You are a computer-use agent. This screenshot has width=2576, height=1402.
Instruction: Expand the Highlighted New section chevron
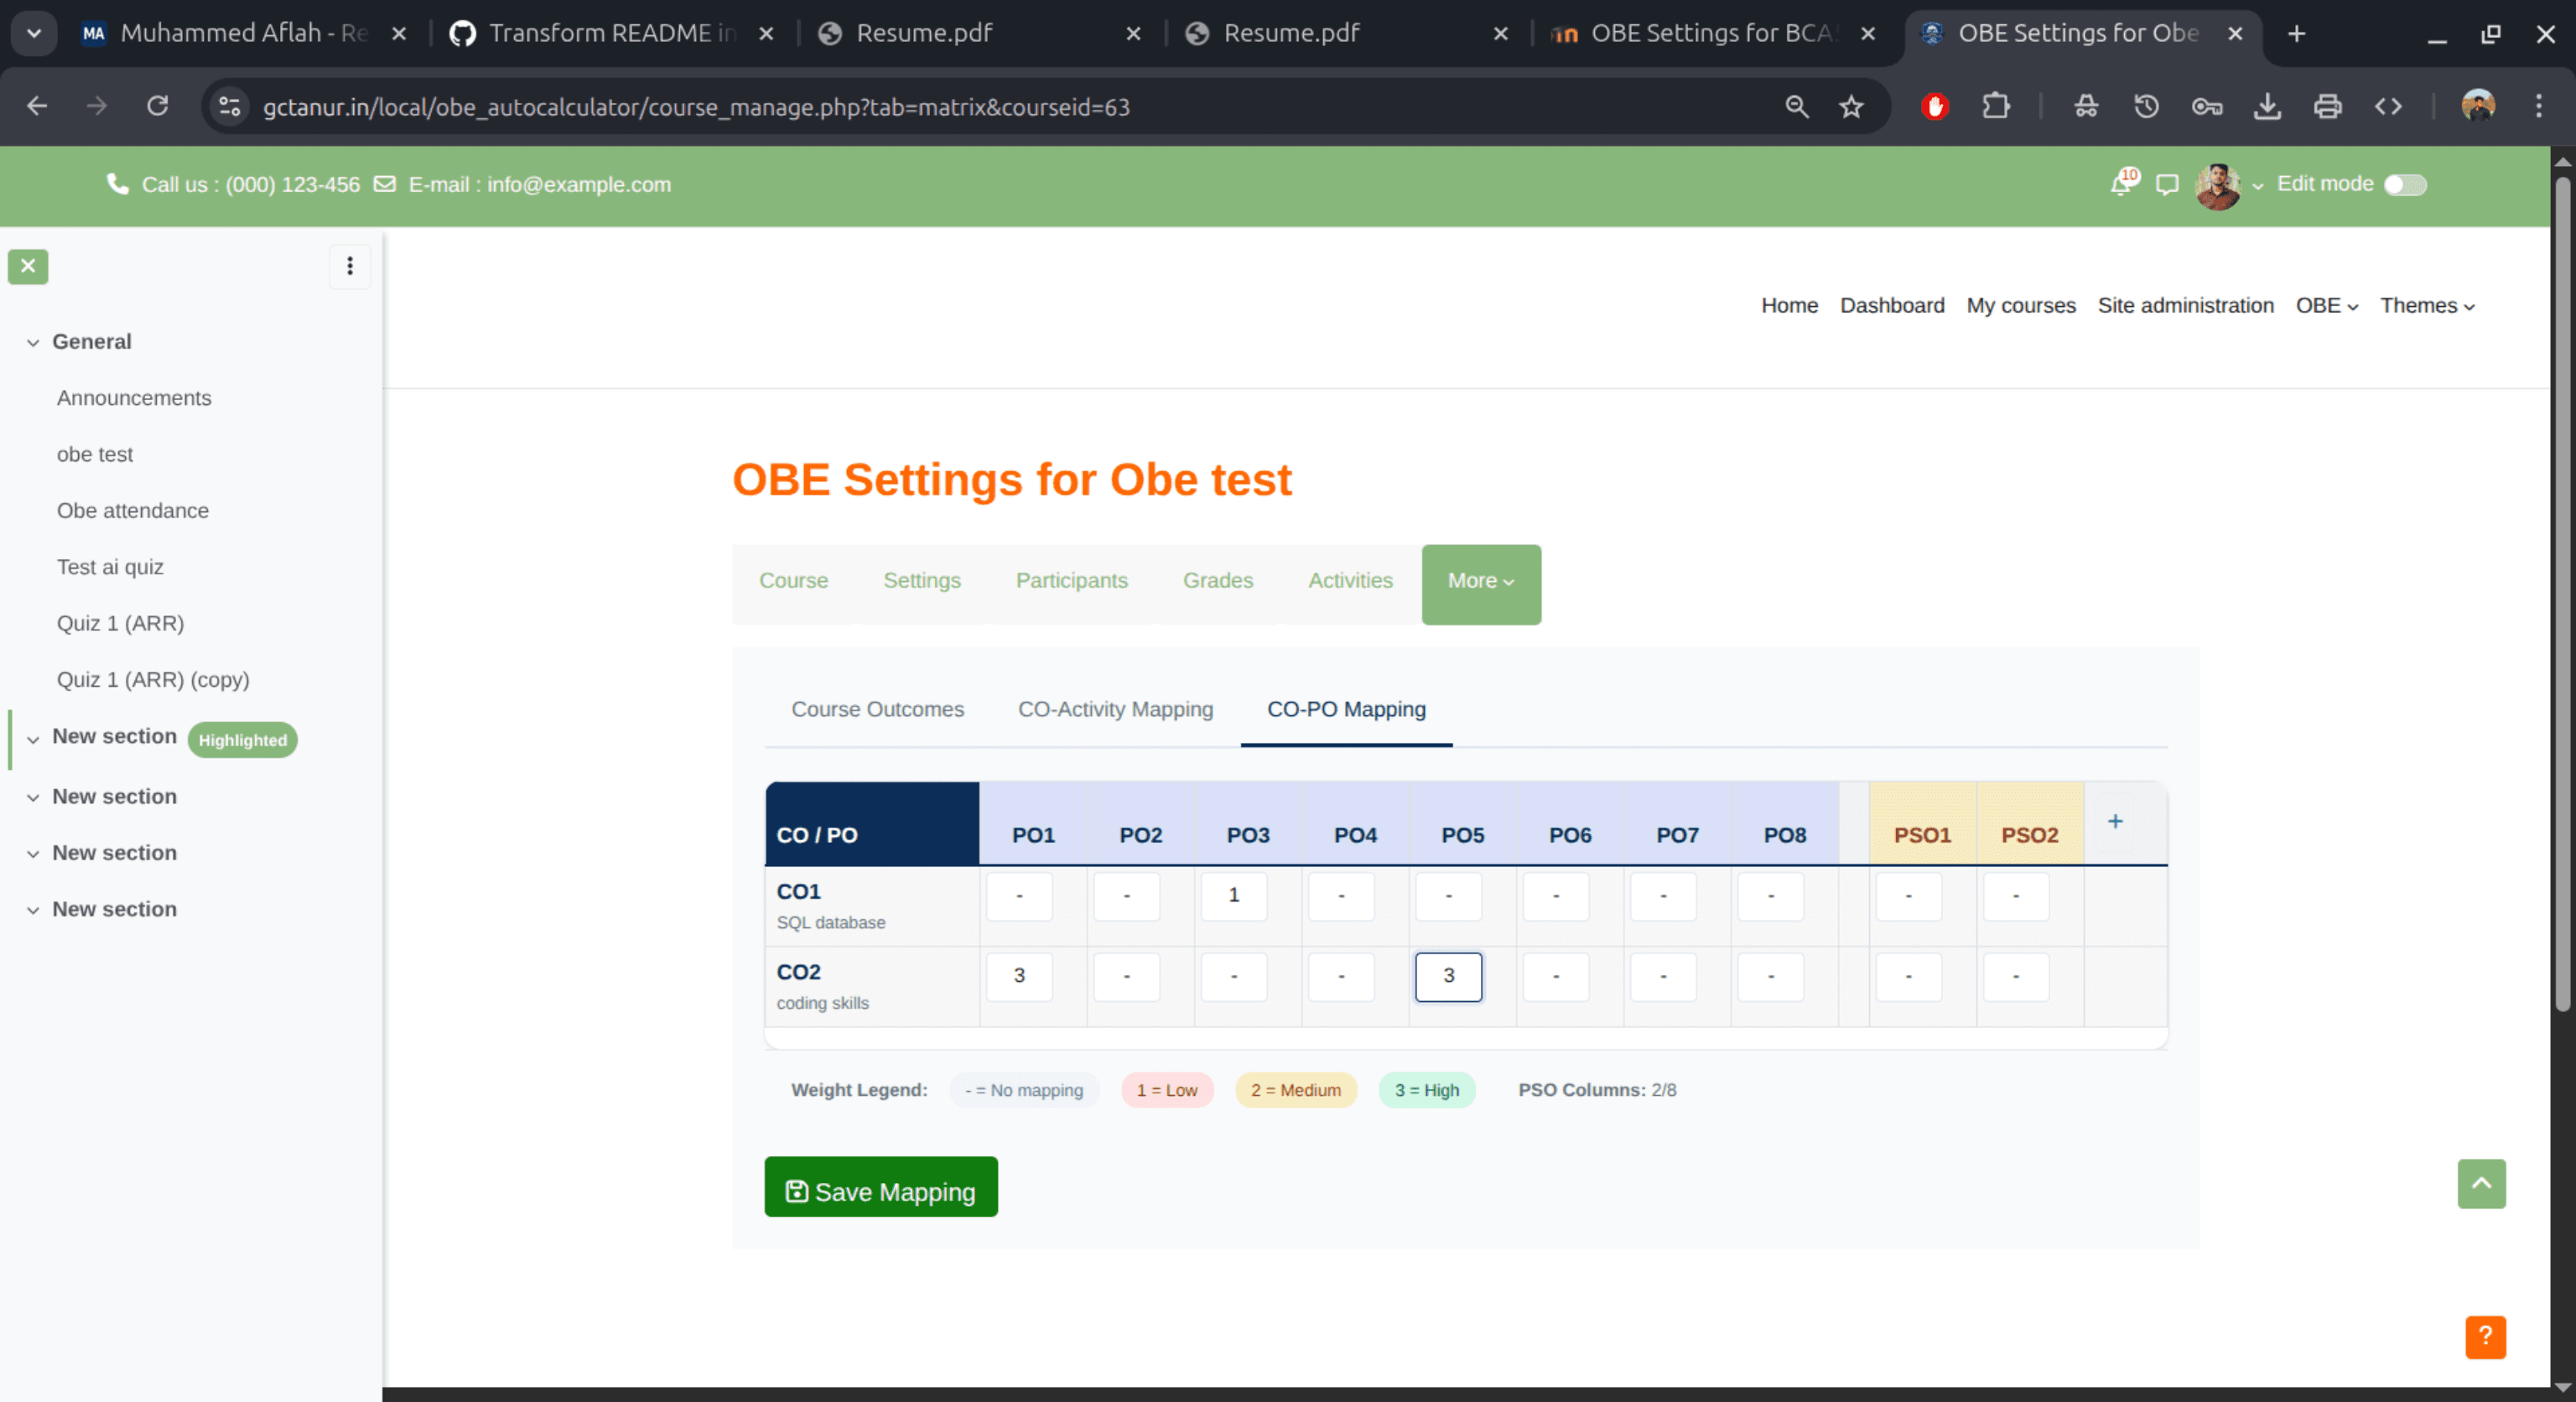pos(33,740)
